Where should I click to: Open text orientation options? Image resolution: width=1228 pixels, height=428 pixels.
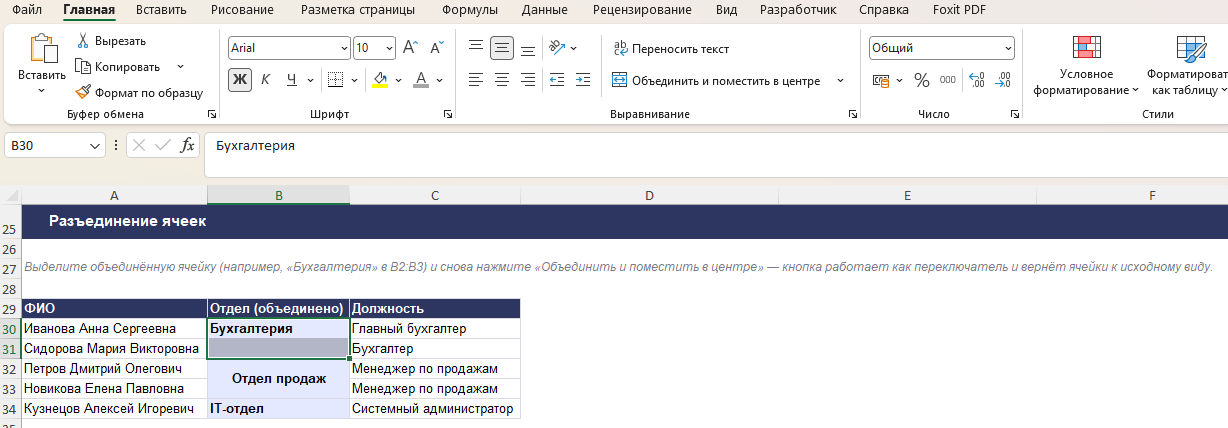[558, 47]
